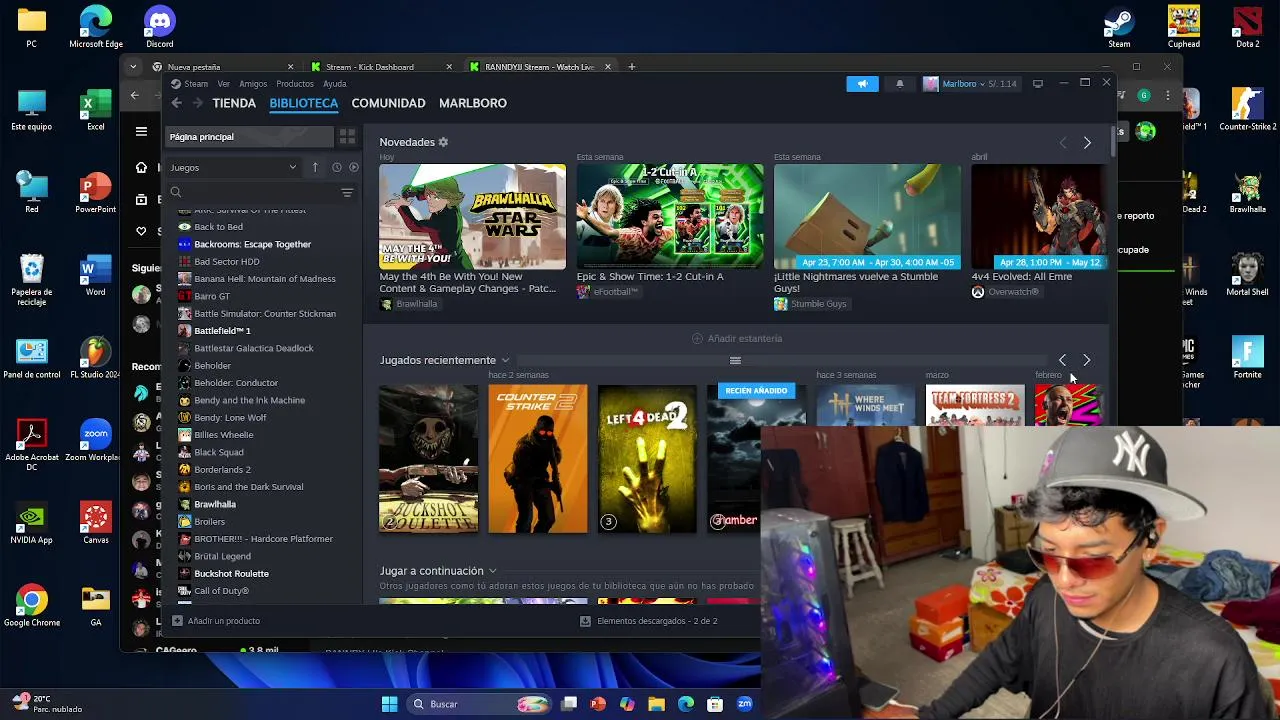Open Ver menu
1280x720 pixels.
(x=224, y=84)
